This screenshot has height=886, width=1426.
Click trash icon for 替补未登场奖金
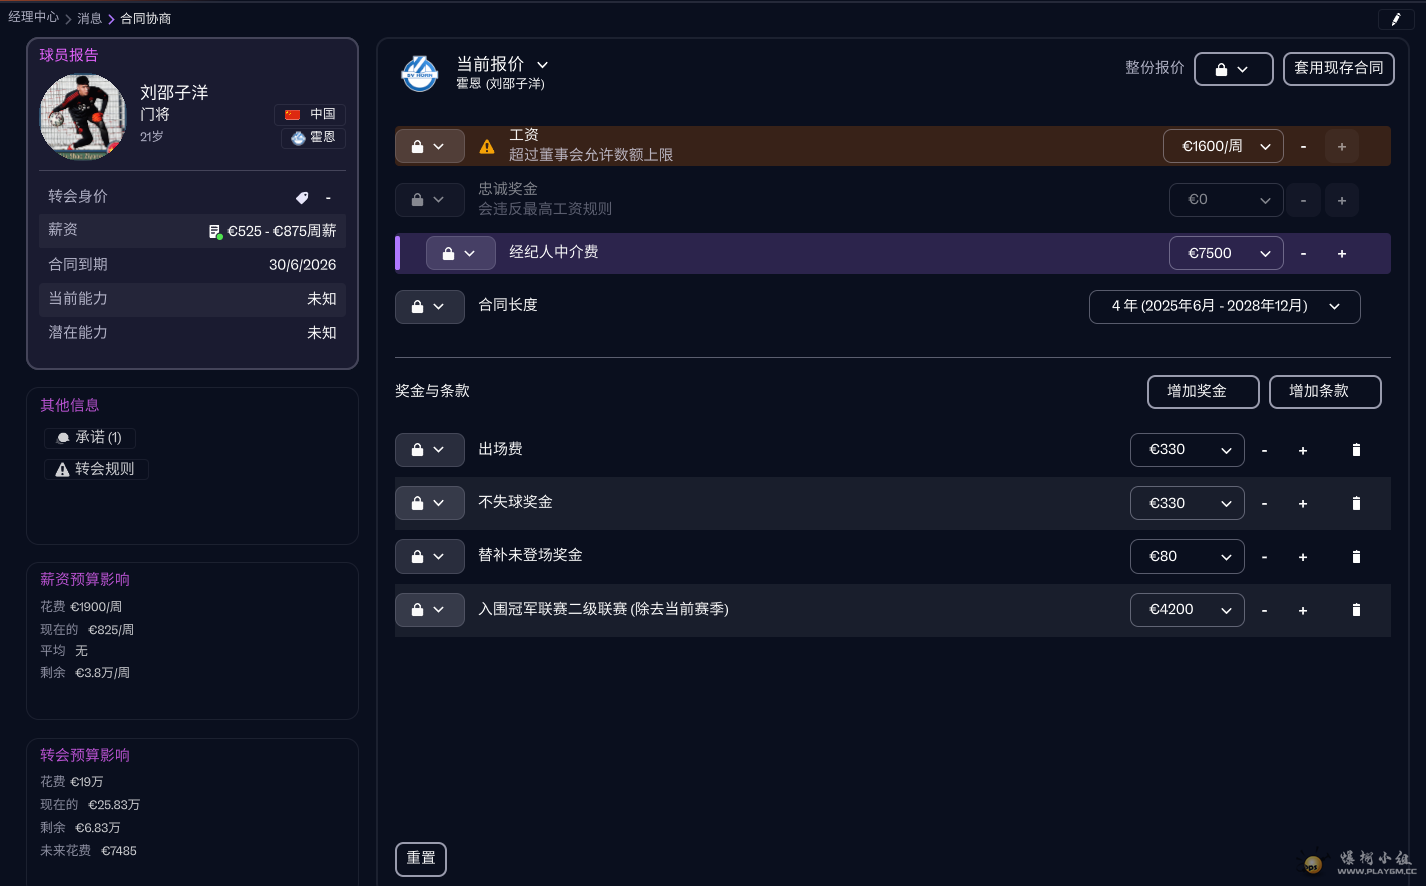pyautogui.click(x=1356, y=557)
